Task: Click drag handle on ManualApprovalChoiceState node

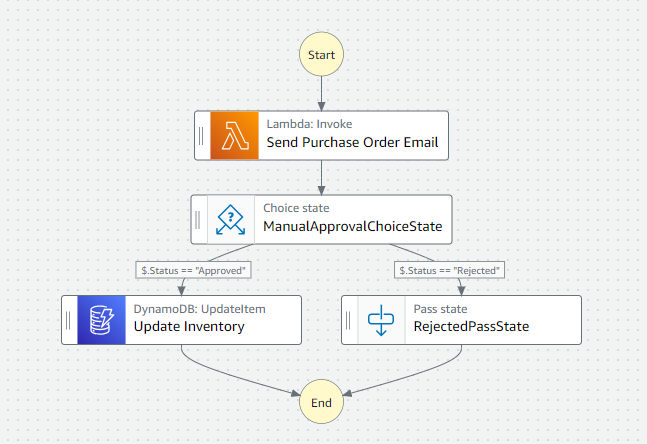Action: pyautogui.click(x=198, y=220)
